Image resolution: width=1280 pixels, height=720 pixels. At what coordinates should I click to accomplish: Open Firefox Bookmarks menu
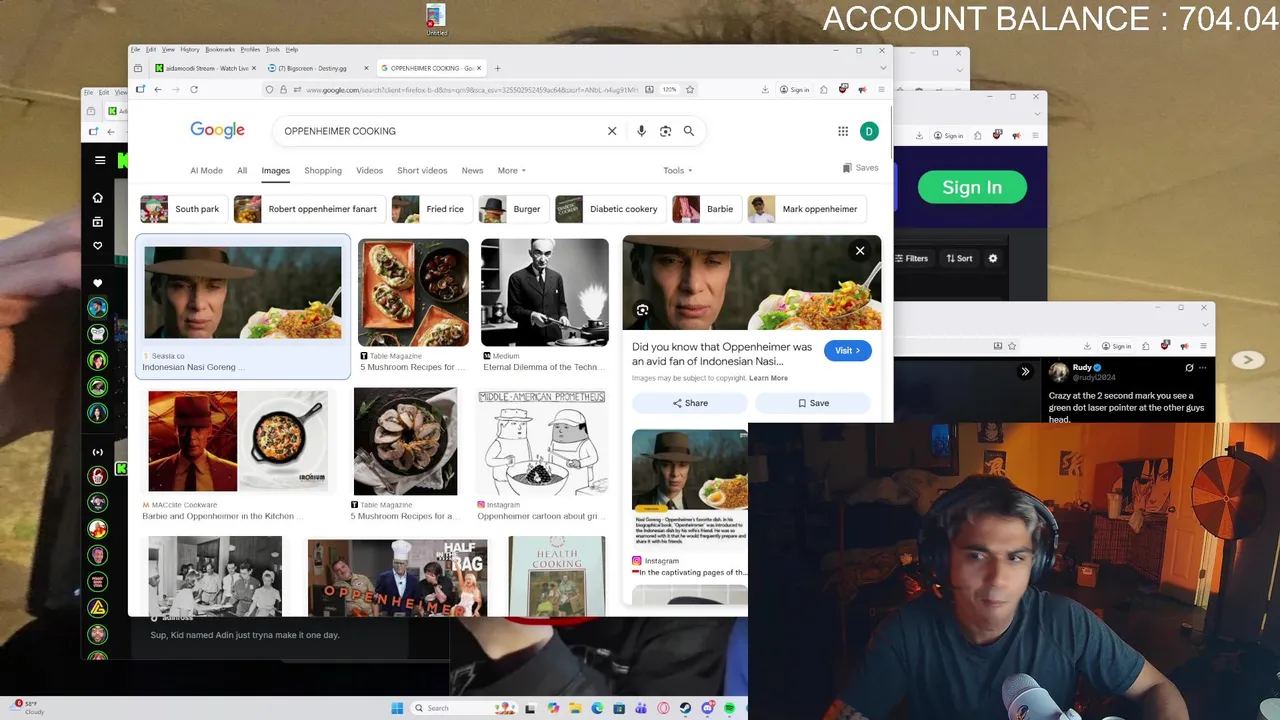click(220, 49)
